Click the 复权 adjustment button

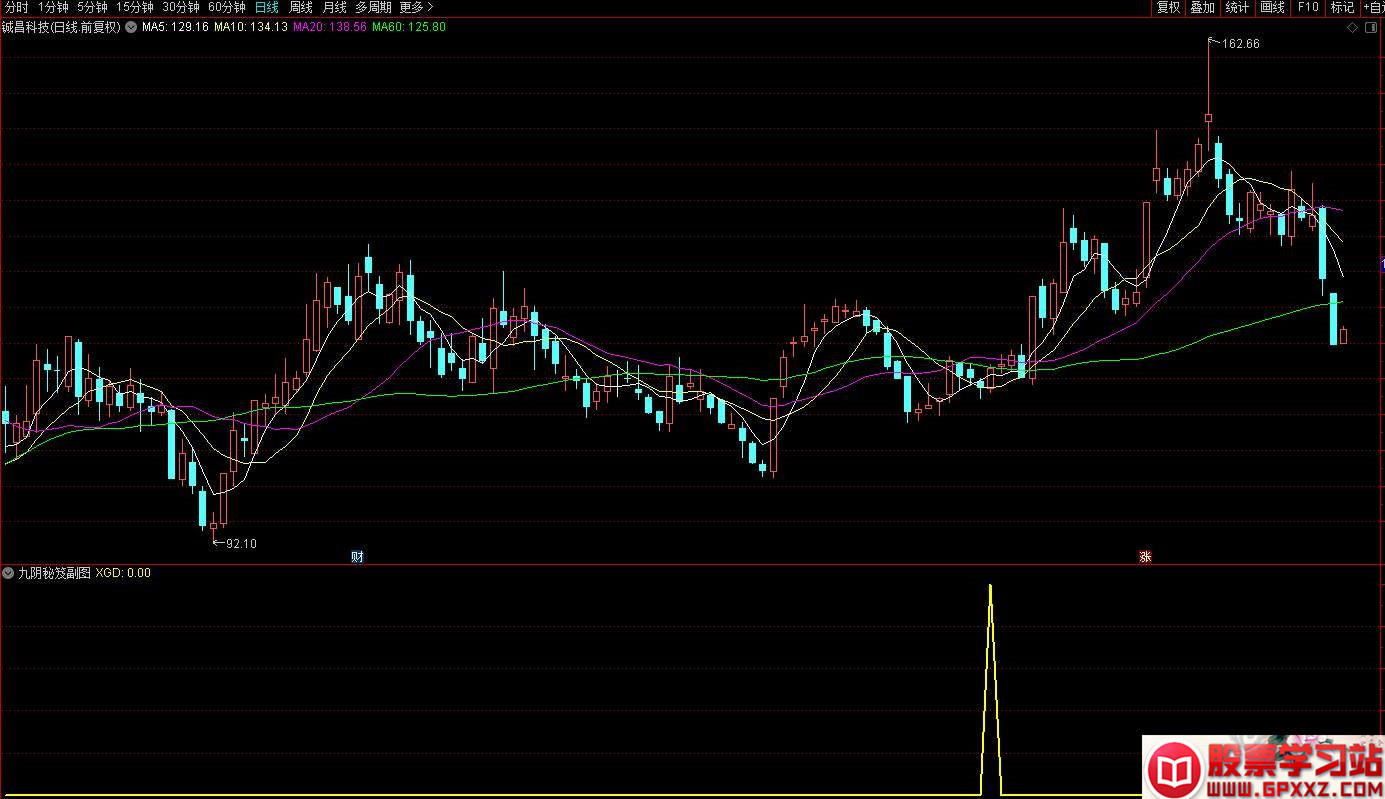point(1168,7)
